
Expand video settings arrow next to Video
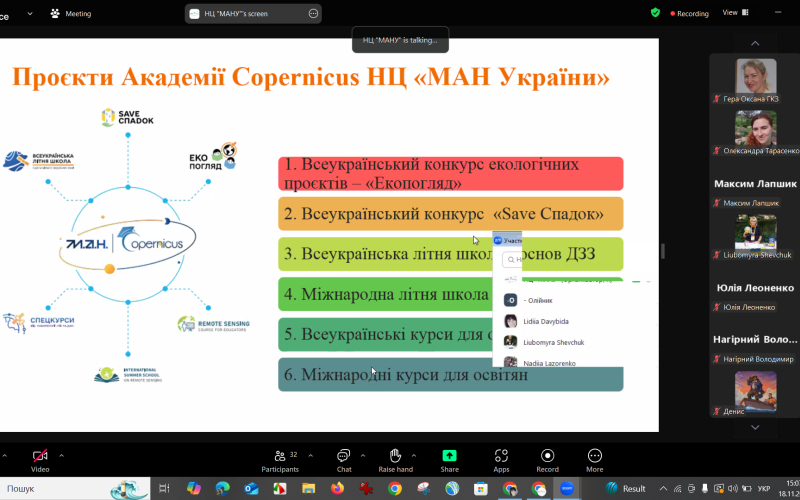[61, 455]
